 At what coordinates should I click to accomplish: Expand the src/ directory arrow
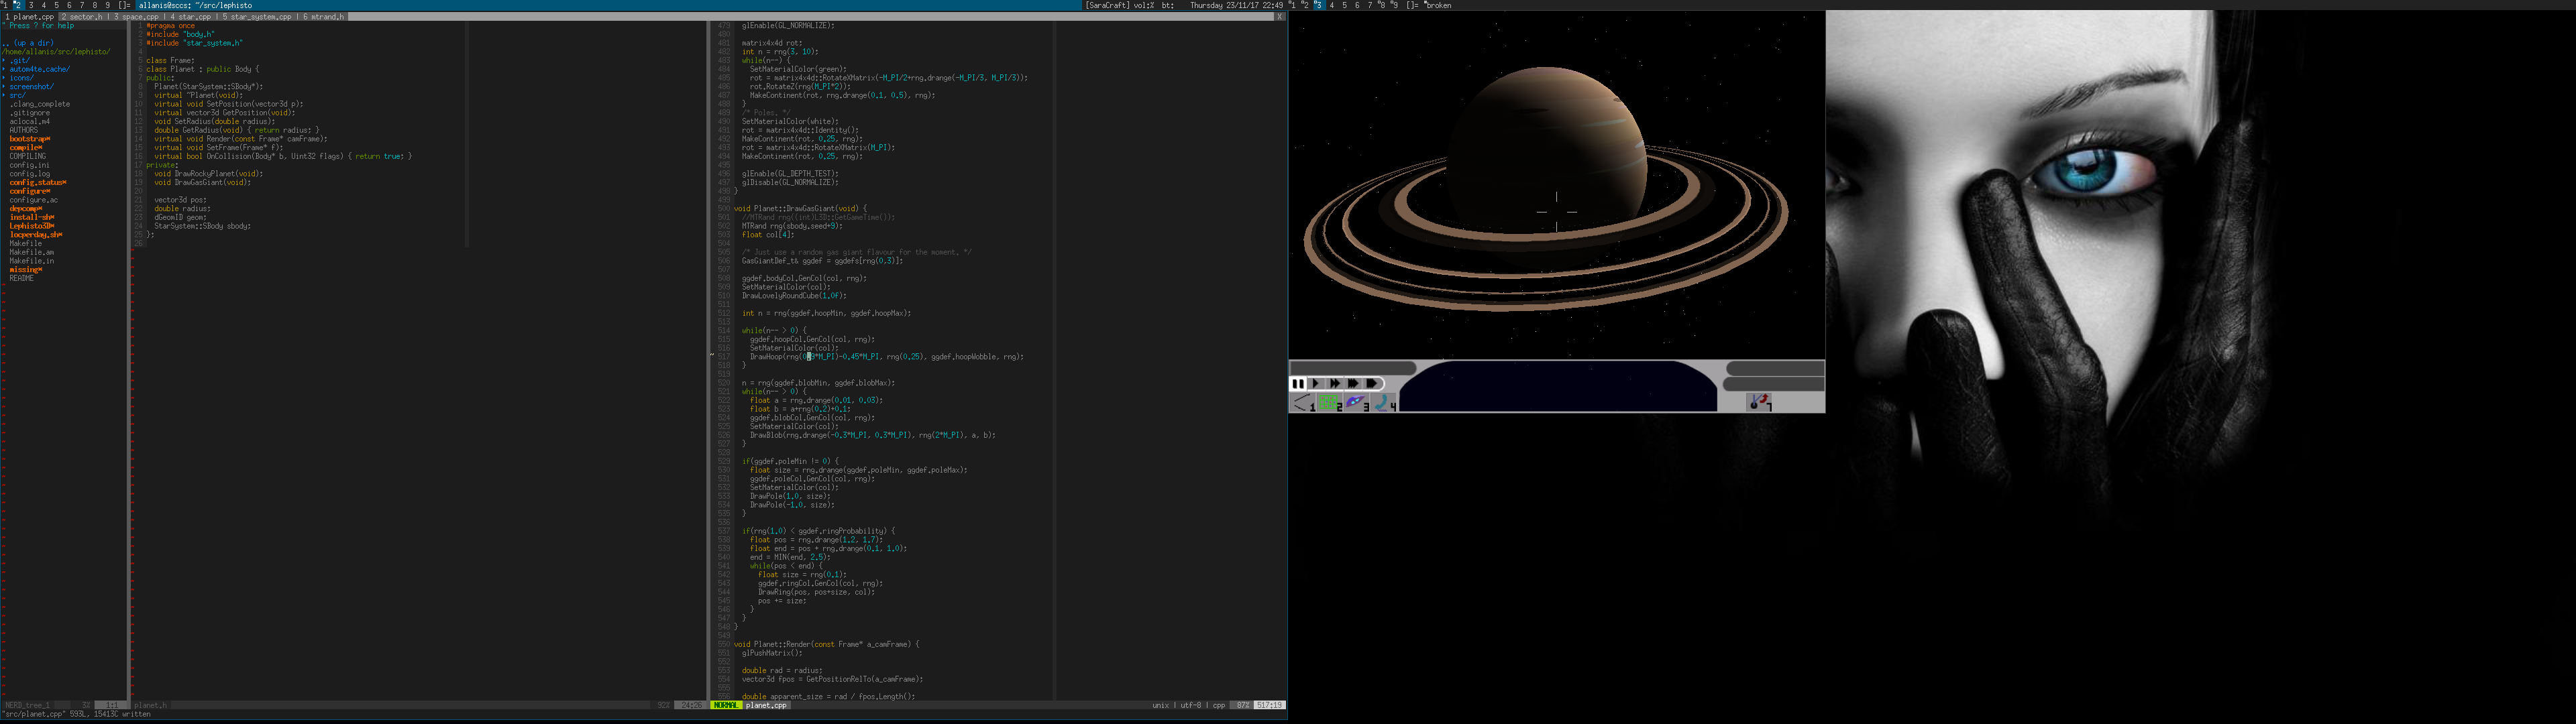4,96
